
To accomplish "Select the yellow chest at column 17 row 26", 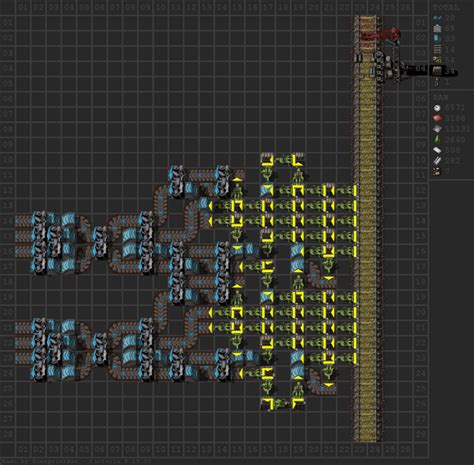I will [x=267, y=404].
